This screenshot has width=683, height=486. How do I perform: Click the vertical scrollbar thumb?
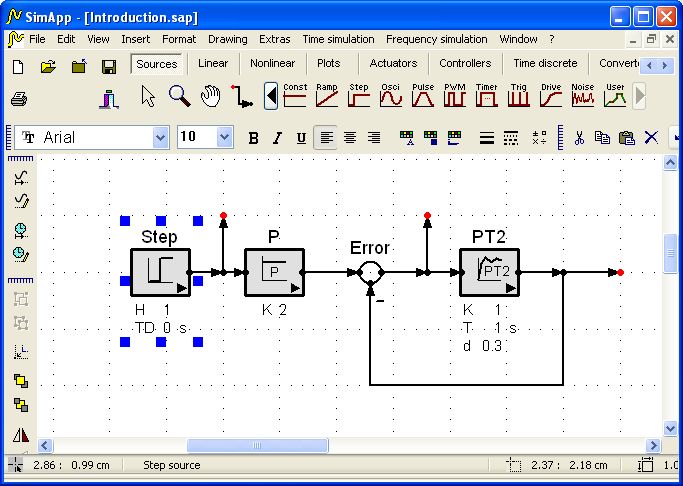(x=670, y=253)
